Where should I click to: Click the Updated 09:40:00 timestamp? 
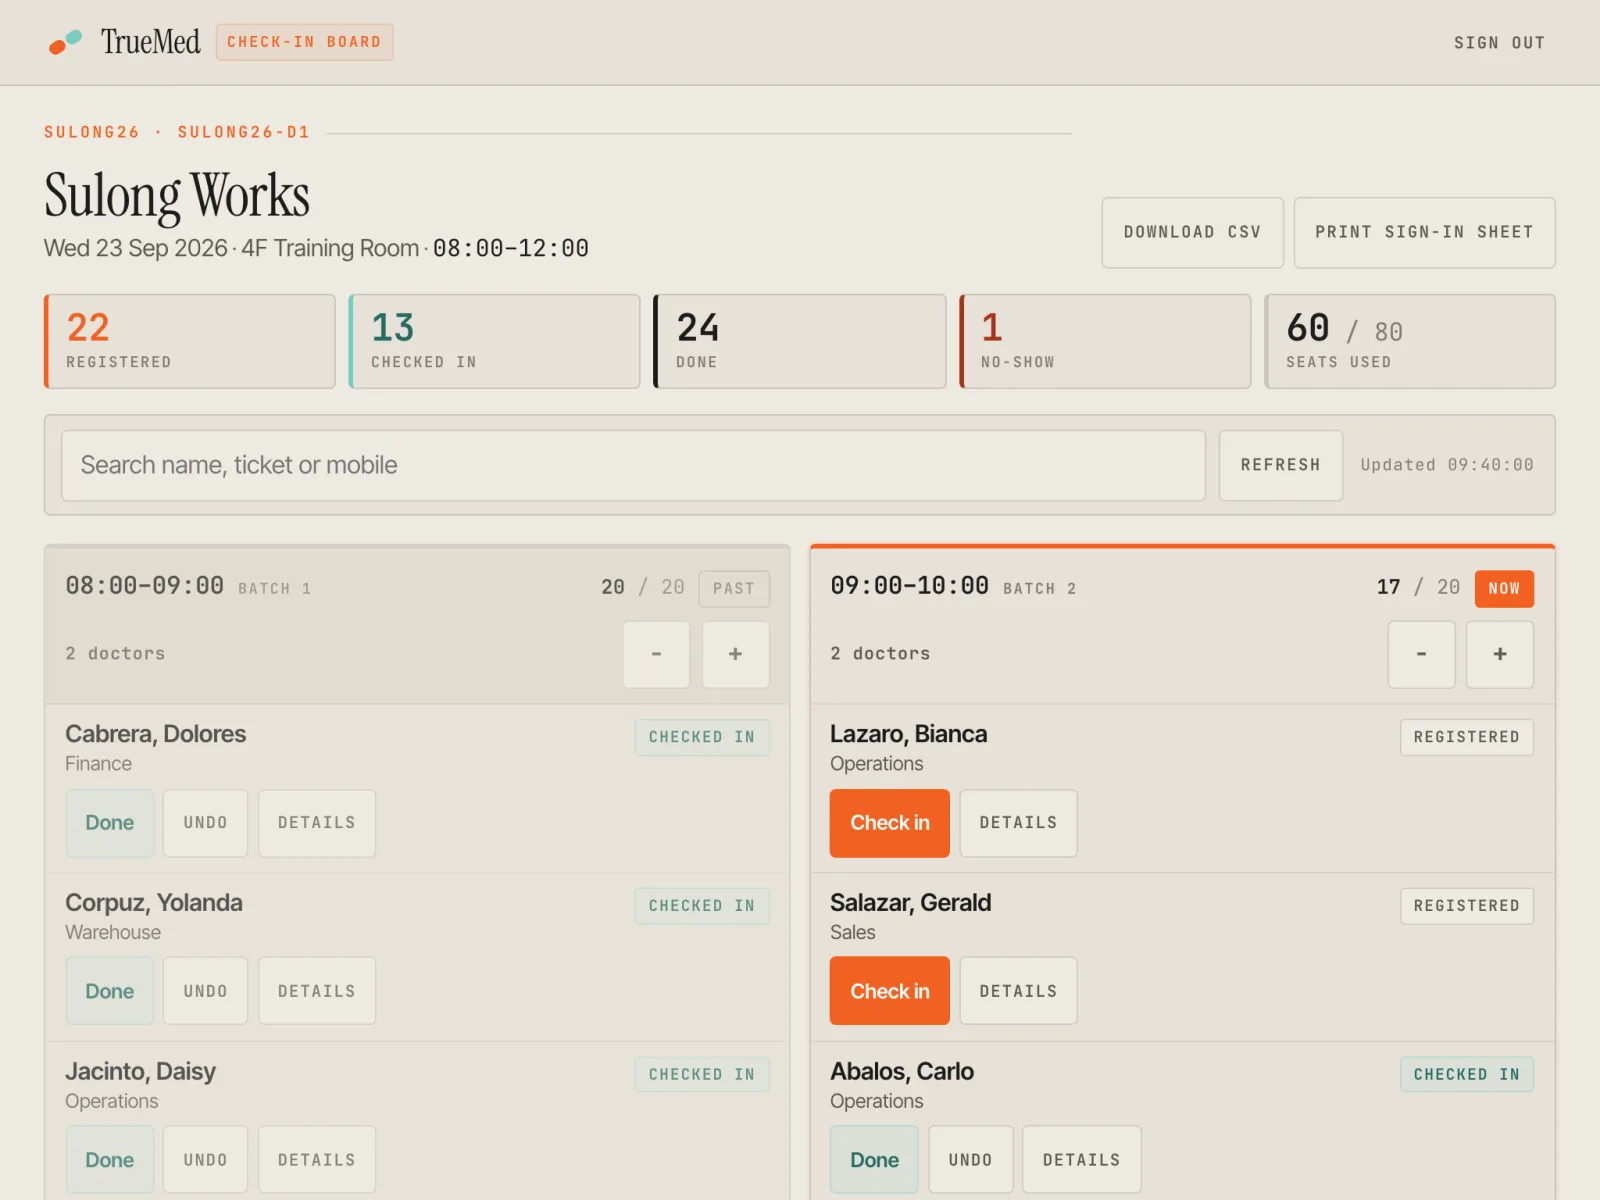1446,465
